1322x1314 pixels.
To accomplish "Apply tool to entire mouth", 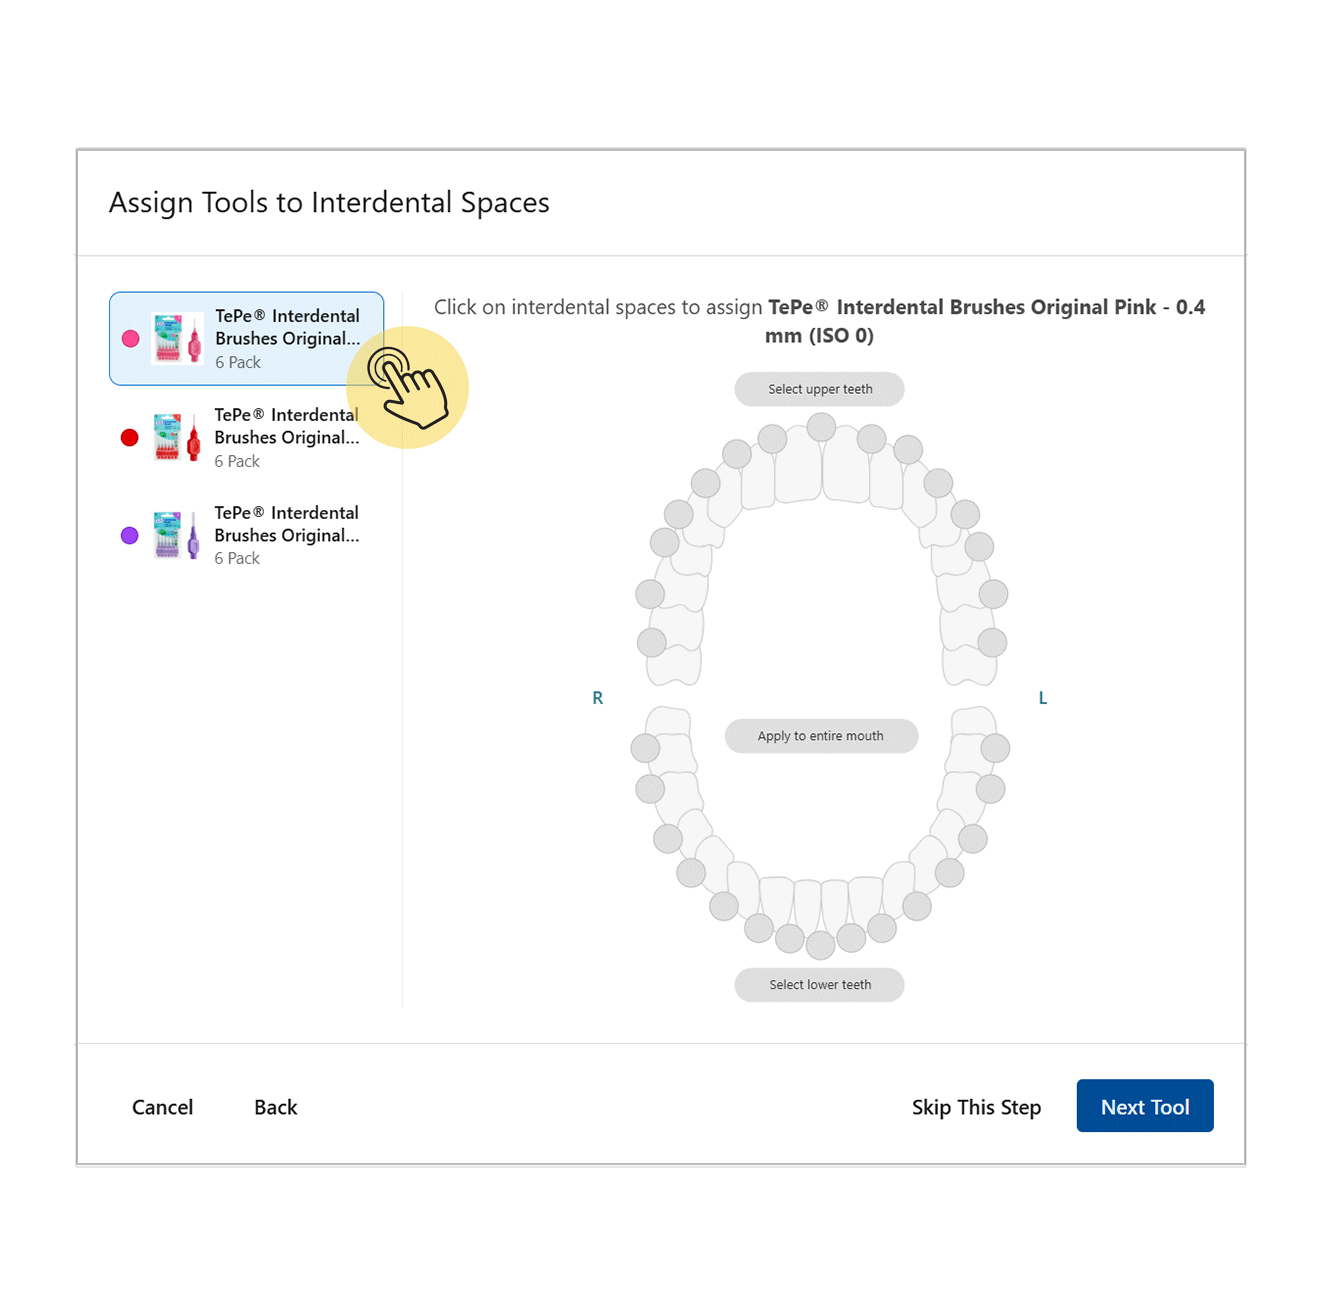I will 821,736.
